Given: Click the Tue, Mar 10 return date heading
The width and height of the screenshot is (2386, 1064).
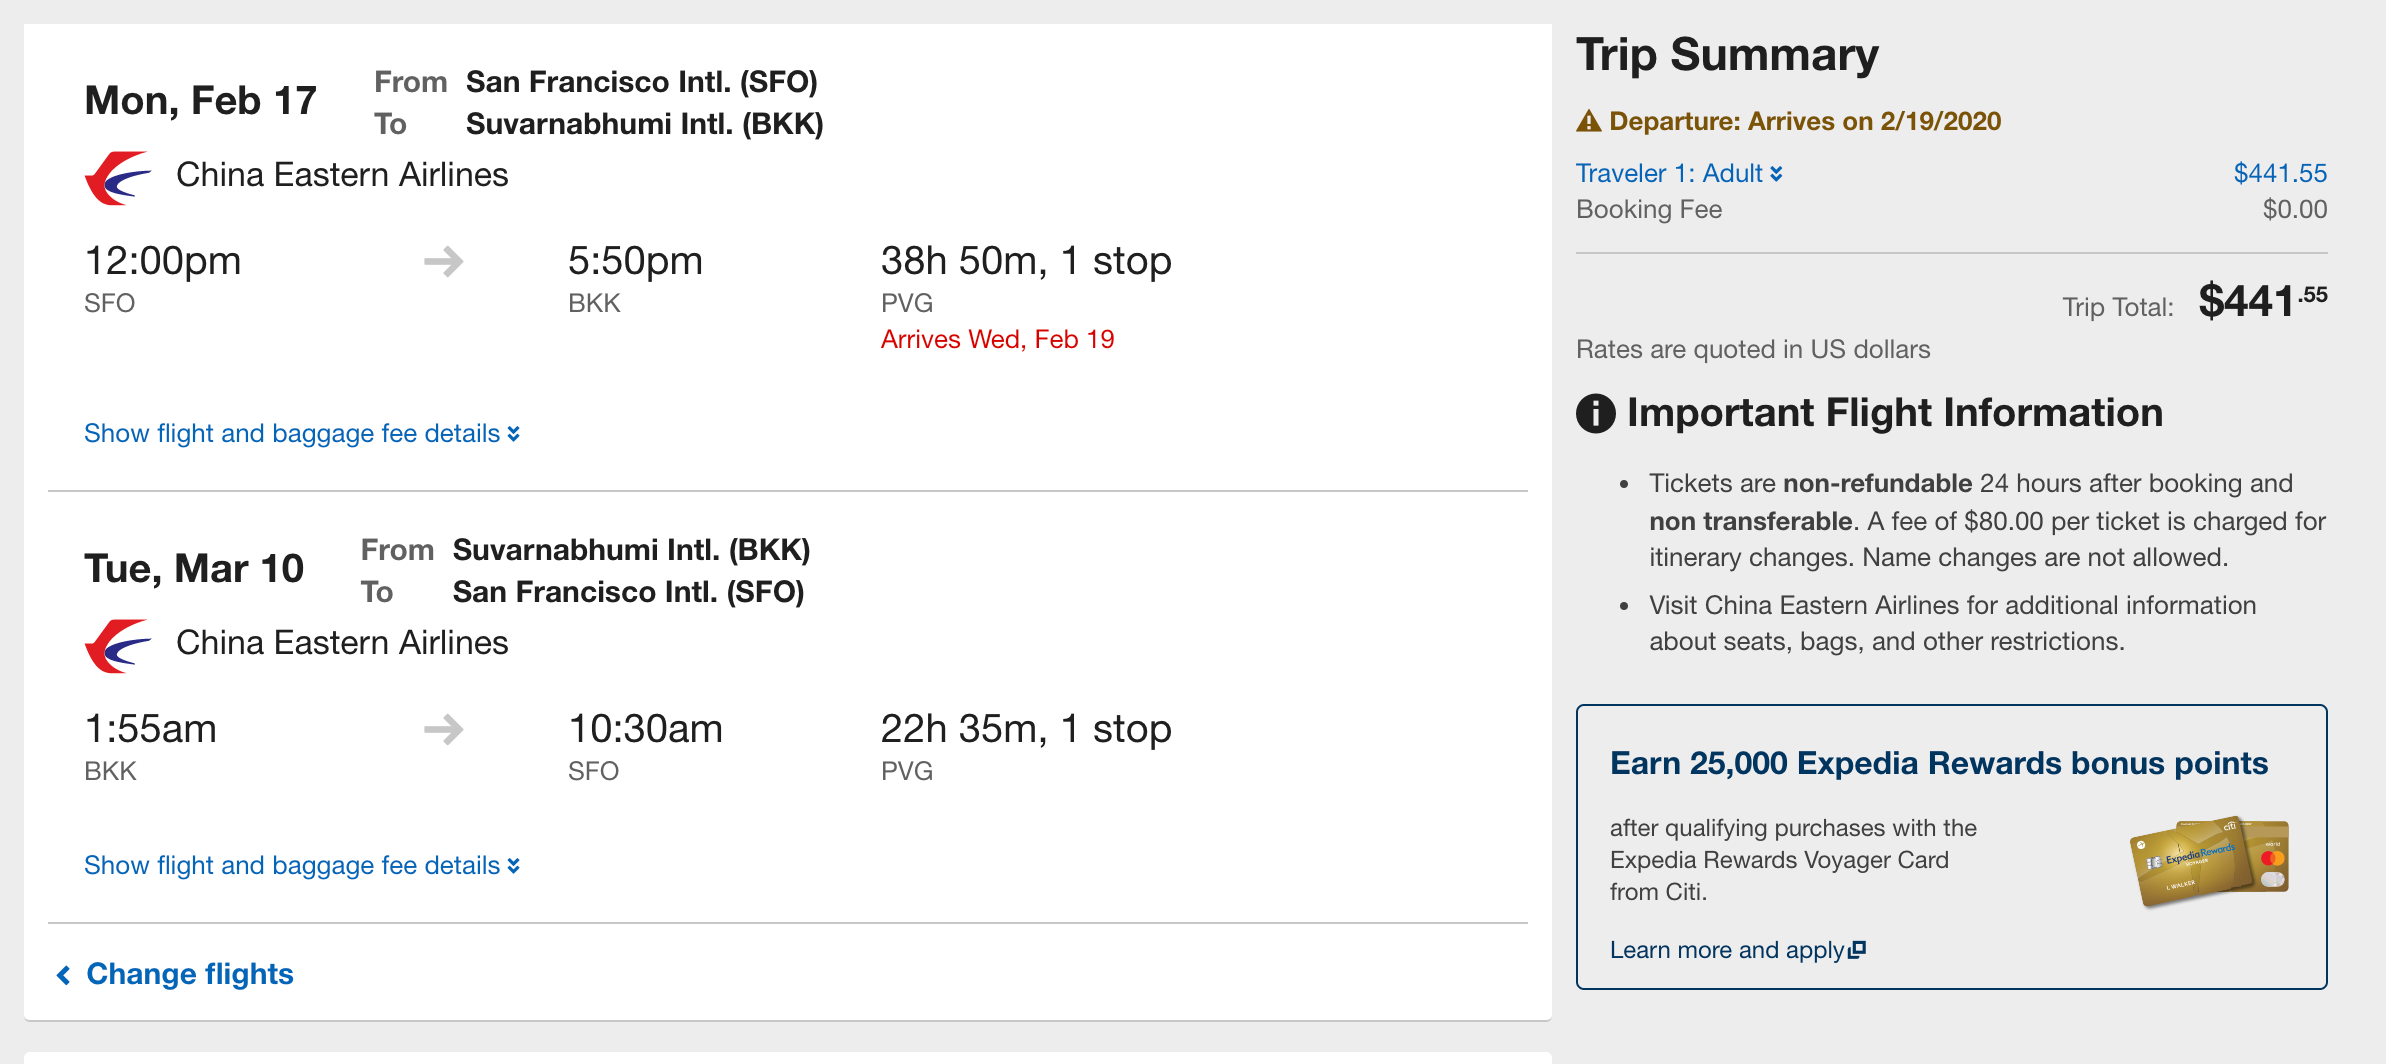Looking at the screenshot, I should pos(194,569).
